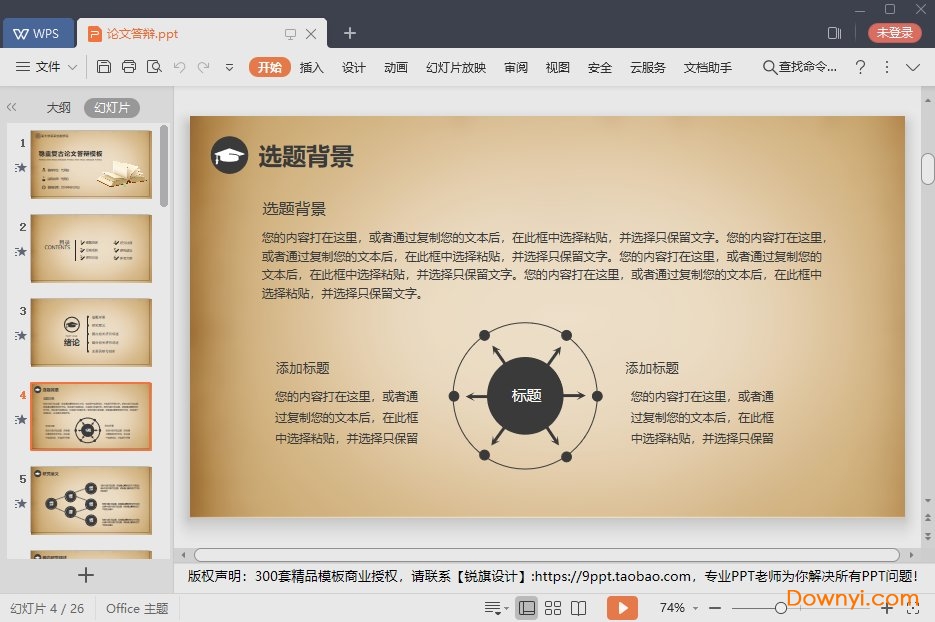
Task: Click the Save icon in quick toolbar
Action: tap(104, 67)
